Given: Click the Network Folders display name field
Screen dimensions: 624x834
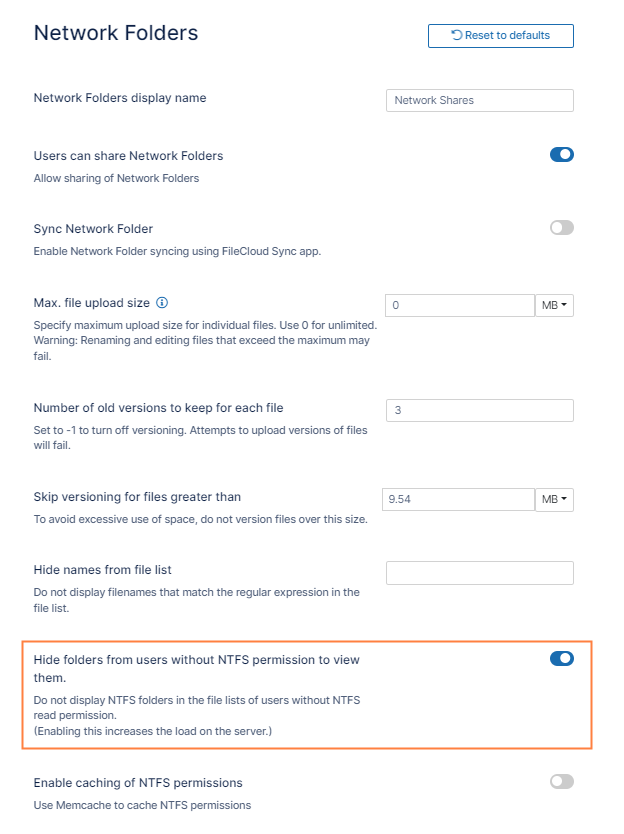Looking at the screenshot, I should pyautogui.click(x=479, y=101).
